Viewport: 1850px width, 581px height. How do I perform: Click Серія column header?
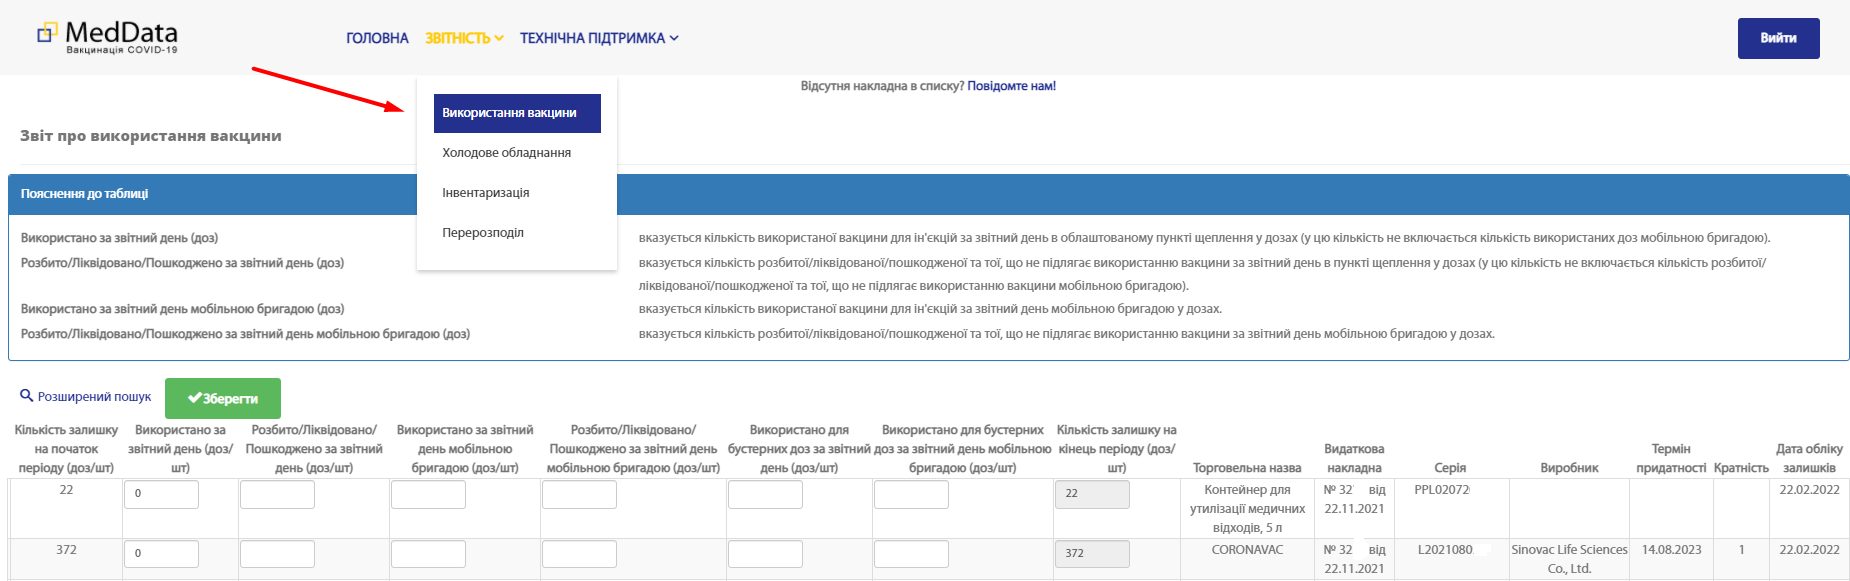pos(1449,468)
